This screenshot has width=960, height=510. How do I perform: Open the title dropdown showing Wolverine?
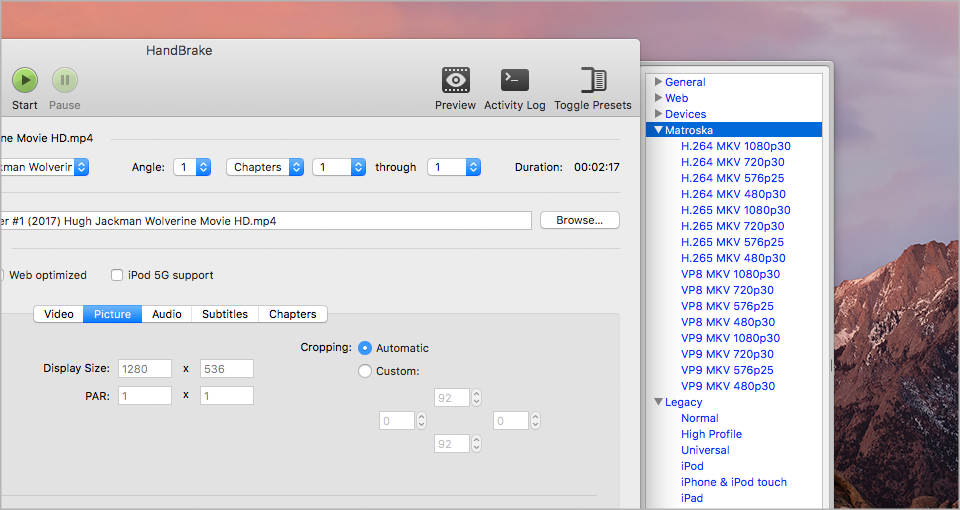tap(45, 167)
